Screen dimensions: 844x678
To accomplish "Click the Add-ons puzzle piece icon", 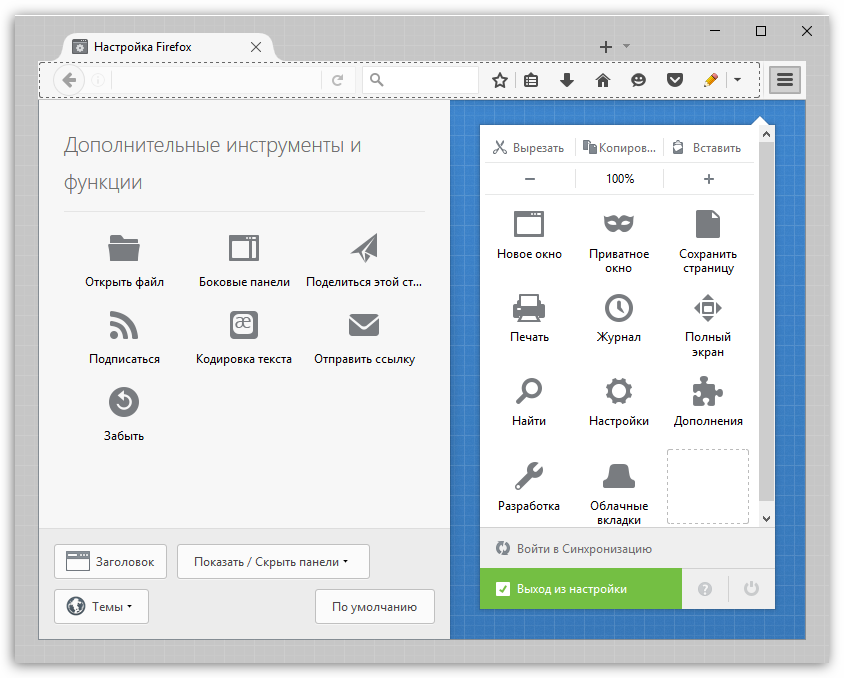I will click(x=708, y=391).
